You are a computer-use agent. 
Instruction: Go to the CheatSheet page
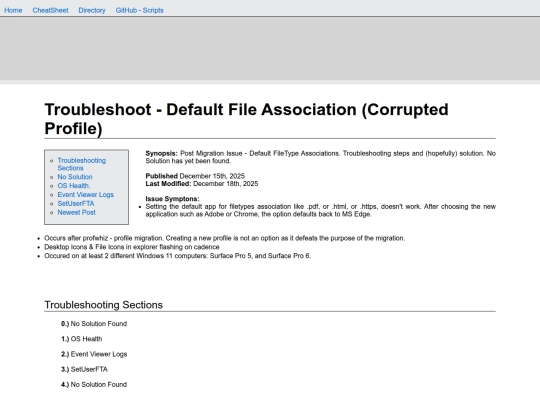[x=50, y=10]
